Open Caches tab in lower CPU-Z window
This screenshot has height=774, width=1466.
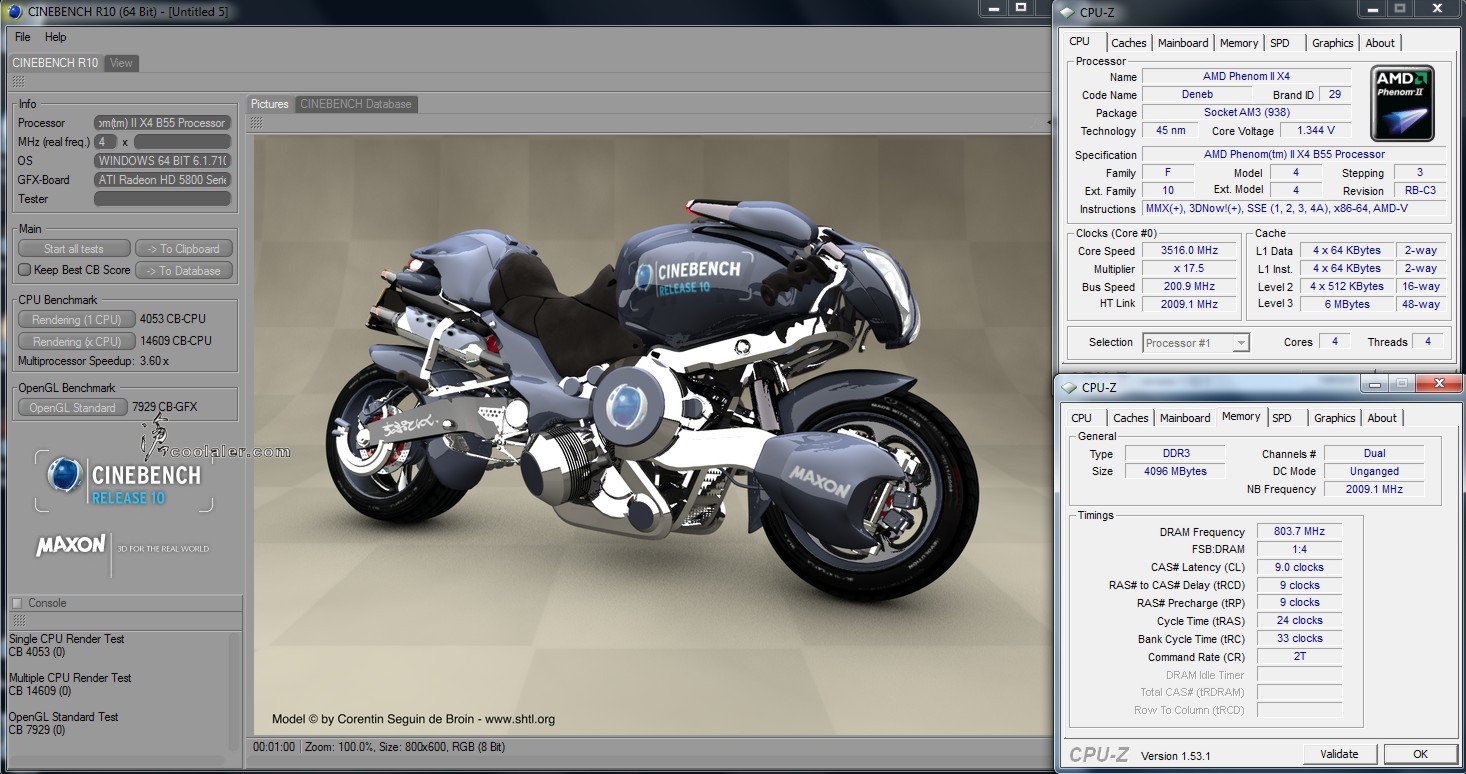(1131, 418)
